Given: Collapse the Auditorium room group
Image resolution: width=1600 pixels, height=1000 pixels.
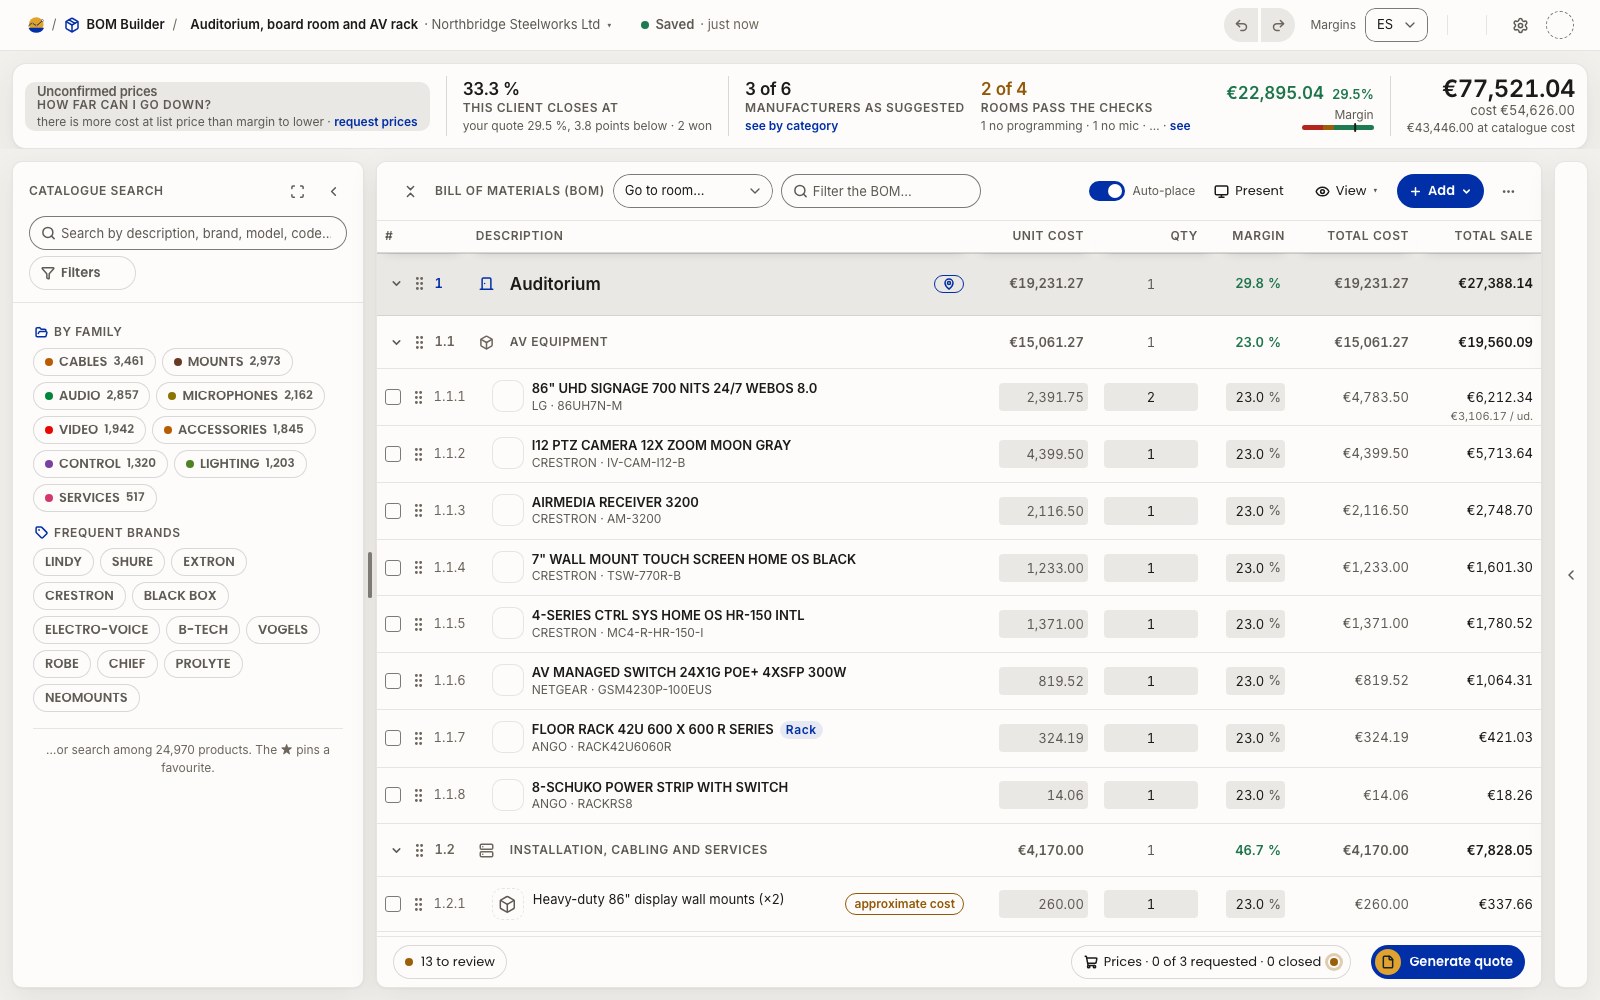Looking at the screenshot, I should click(396, 284).
